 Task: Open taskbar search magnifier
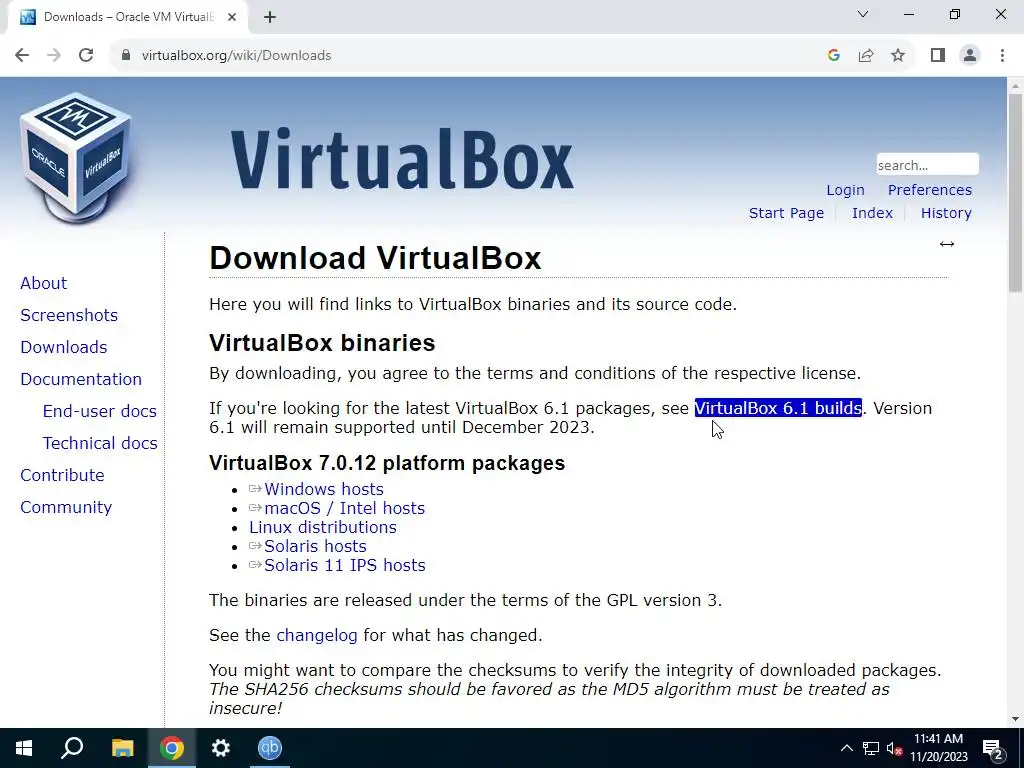coord(72,748)
